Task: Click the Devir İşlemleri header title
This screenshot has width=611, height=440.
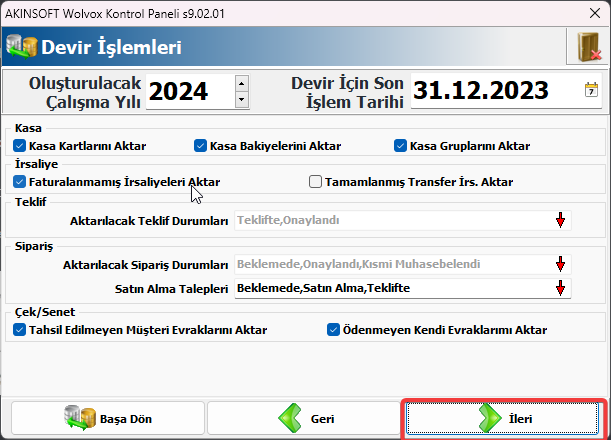Action: point(111,47)
